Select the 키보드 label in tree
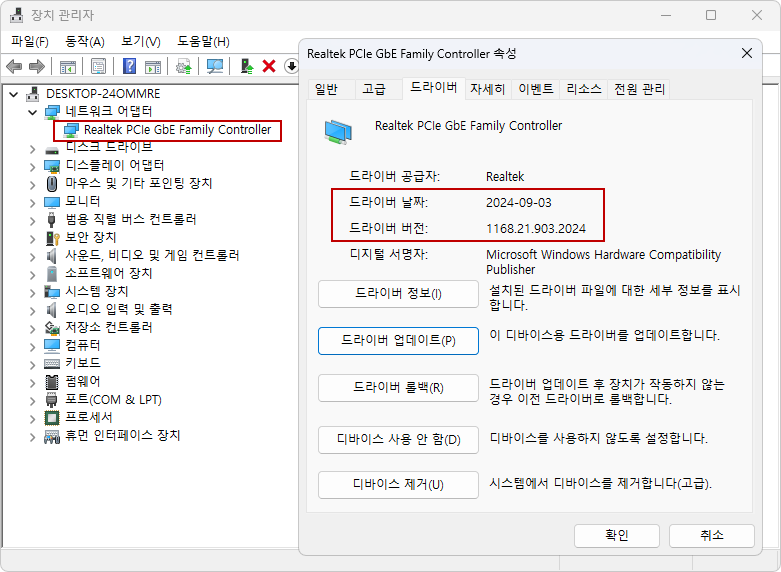Screen dimensions: 781x572 click(83, 364)
